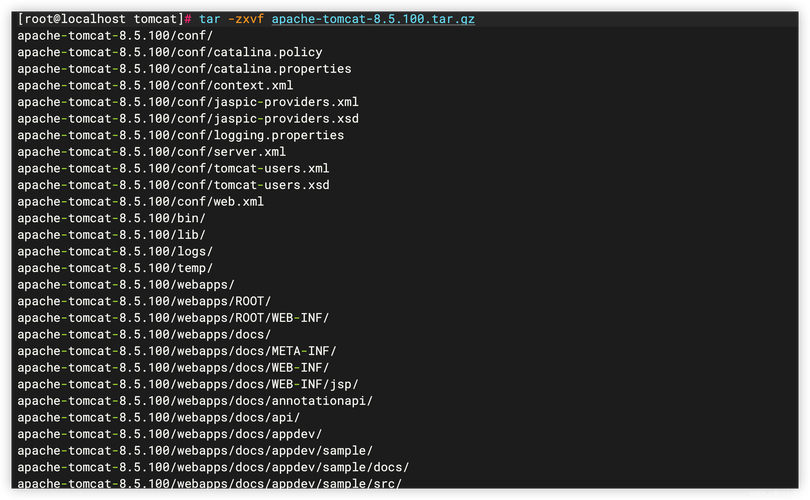Click the conf/tomcat-users.xsd line
810x500 pixels.
click(x=173, y=185)
